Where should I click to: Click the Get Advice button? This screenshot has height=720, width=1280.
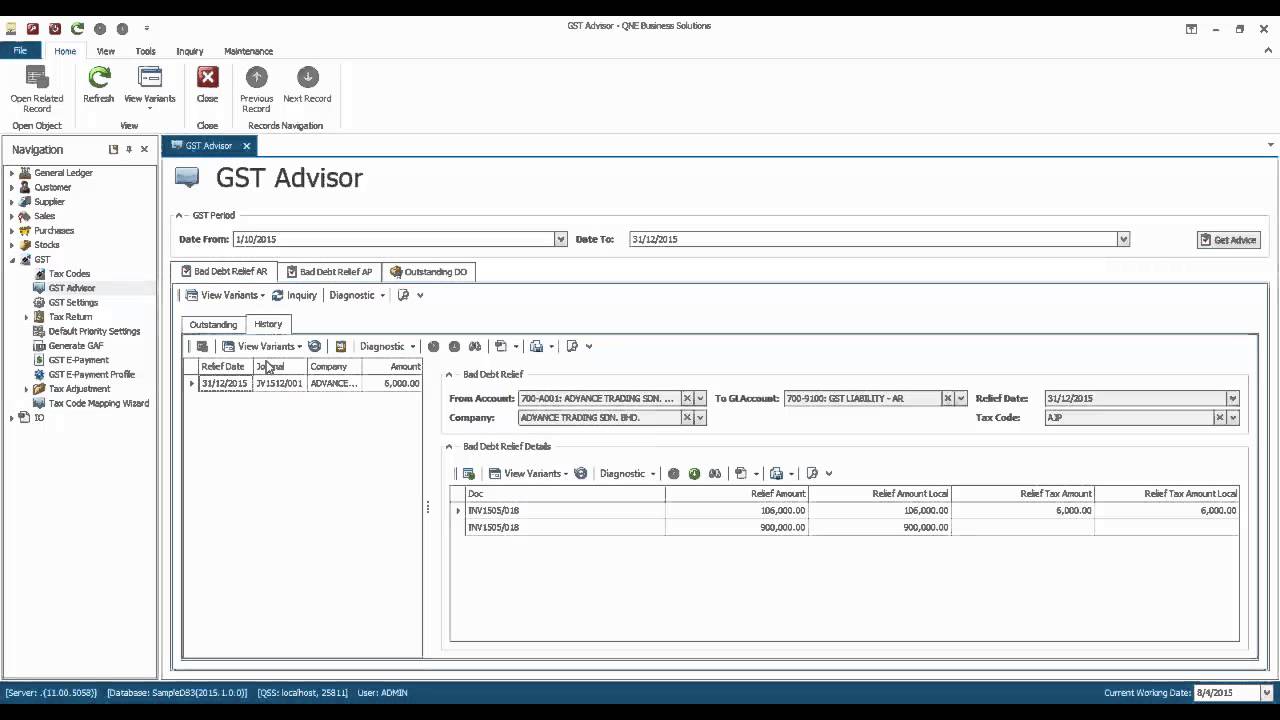point(1228,240)
